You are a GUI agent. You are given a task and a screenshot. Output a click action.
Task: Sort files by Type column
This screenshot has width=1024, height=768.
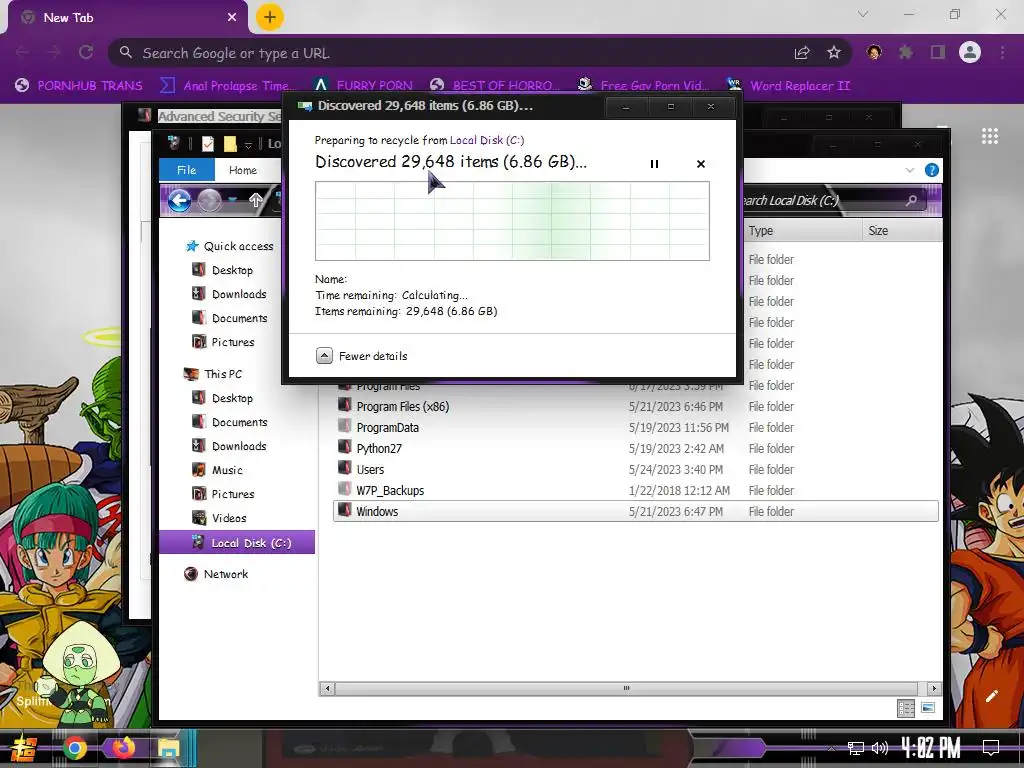[x=803, y=231]
